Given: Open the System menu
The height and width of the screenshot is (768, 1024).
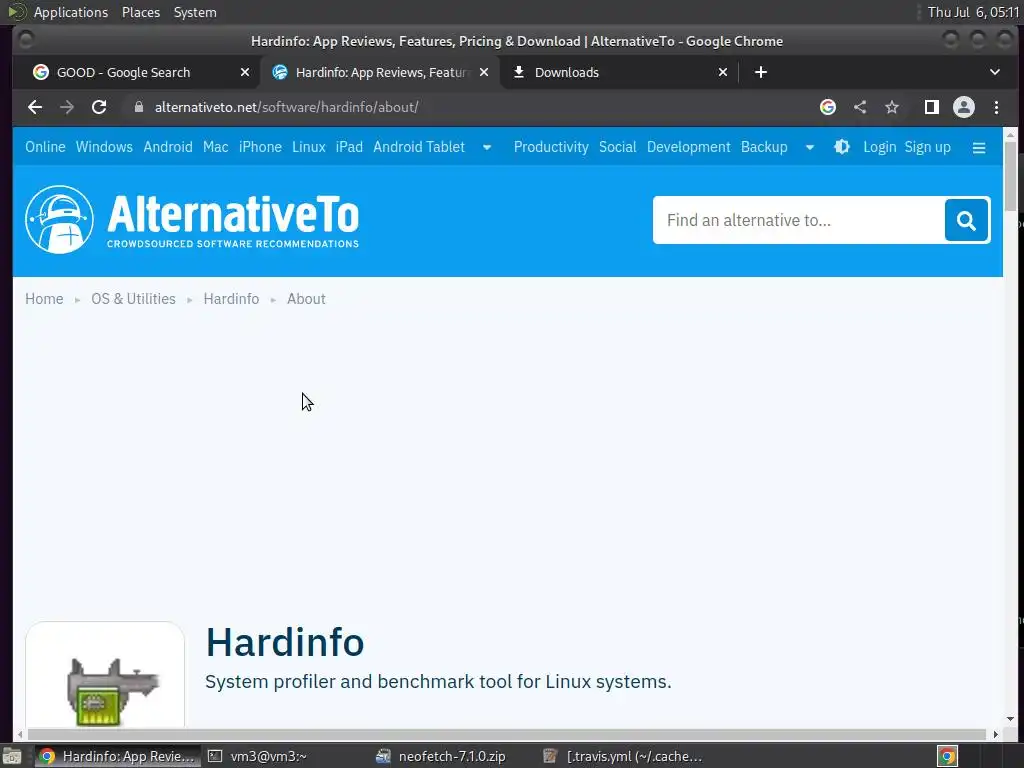Looking at the screenshot, I should pyautogui.click(x=195, y=12).
